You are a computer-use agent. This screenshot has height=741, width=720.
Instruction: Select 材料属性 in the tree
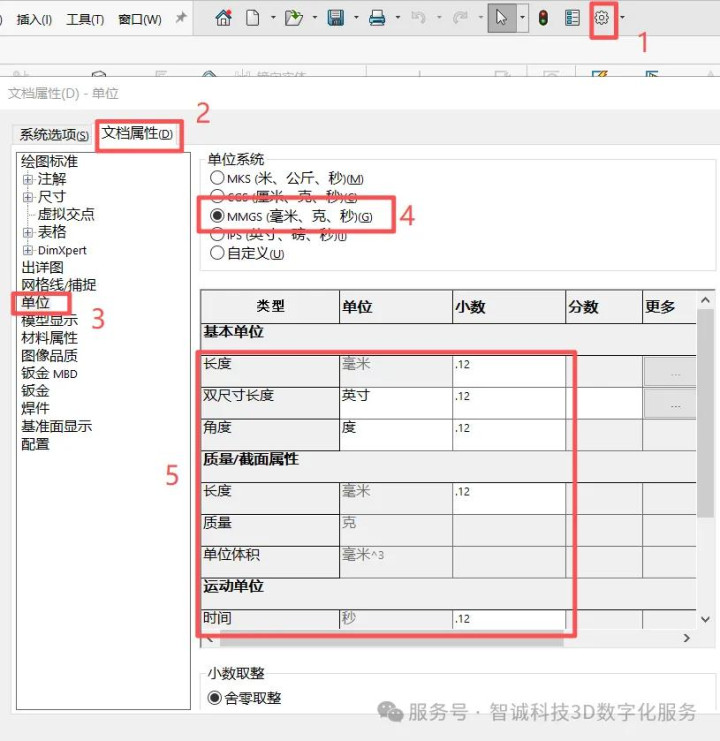pos(49,338)
